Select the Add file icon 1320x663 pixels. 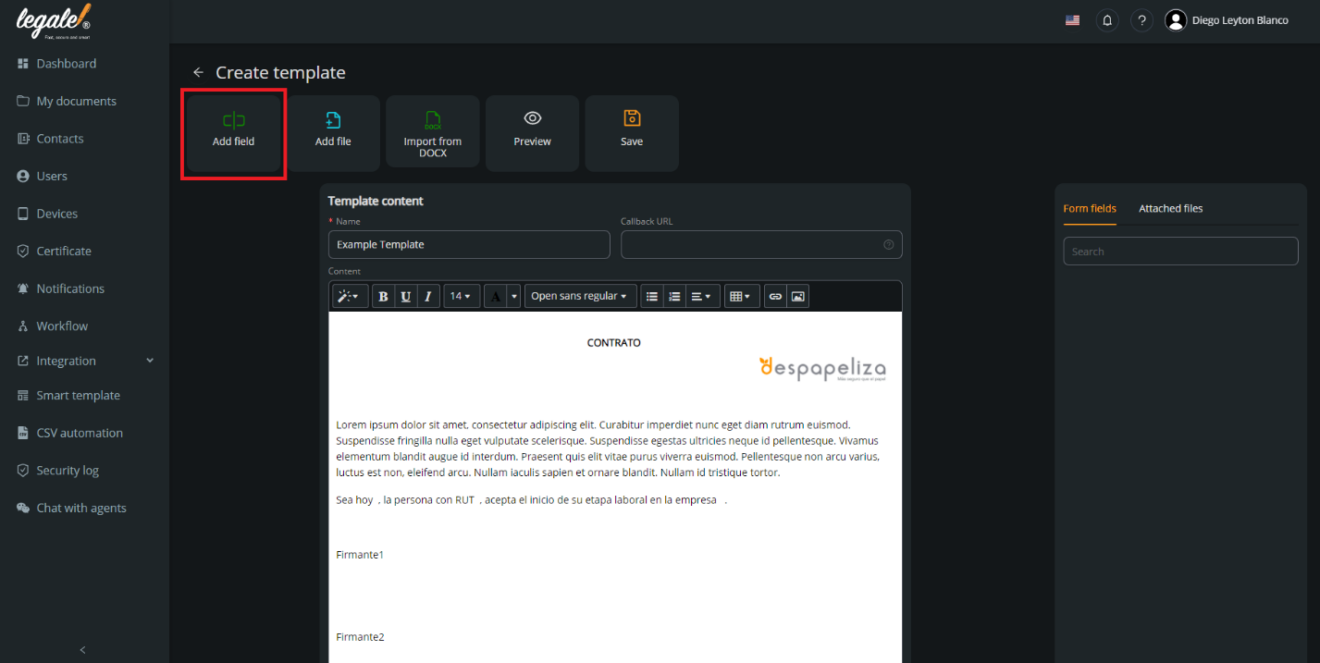[333, 130]
